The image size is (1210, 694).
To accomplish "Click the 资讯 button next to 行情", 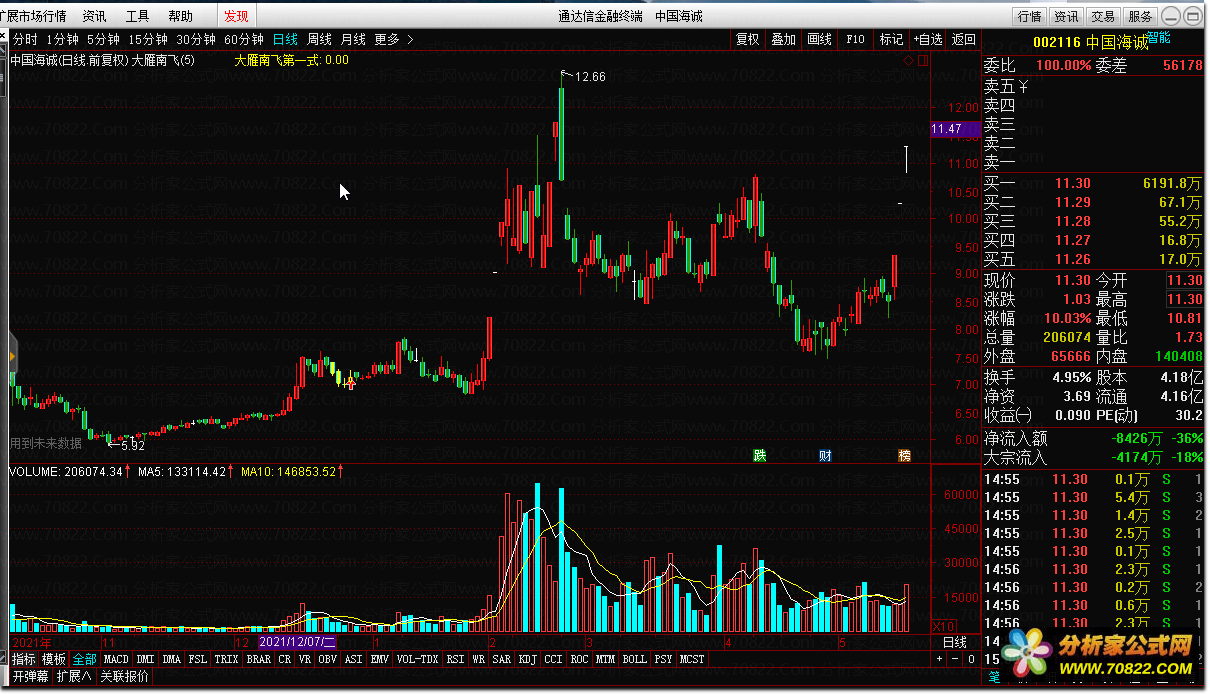I will [1066, 16].
